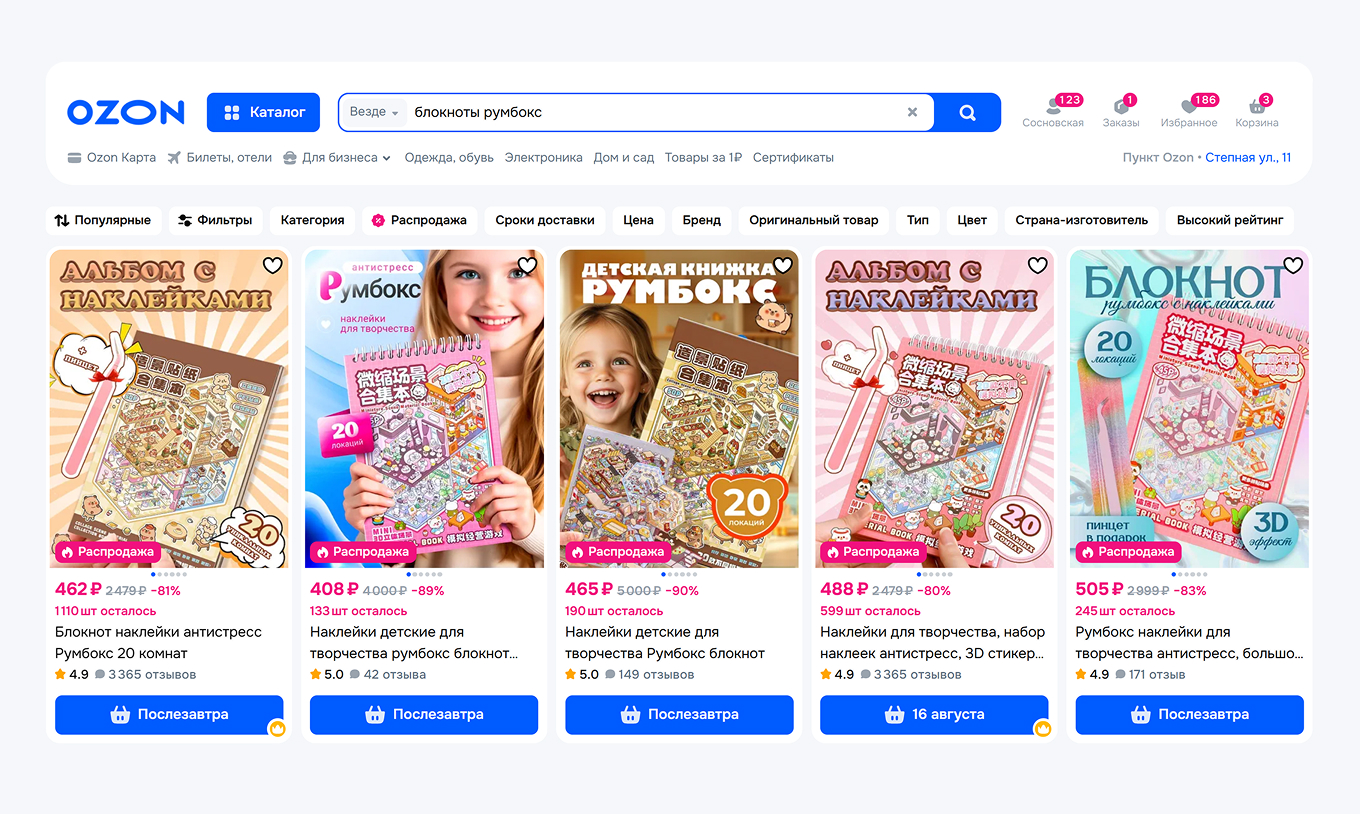Toggle favorite heart on first product
Image resolution: width=1360 pixels, height=814 pixels.
(x=273, y=265)
